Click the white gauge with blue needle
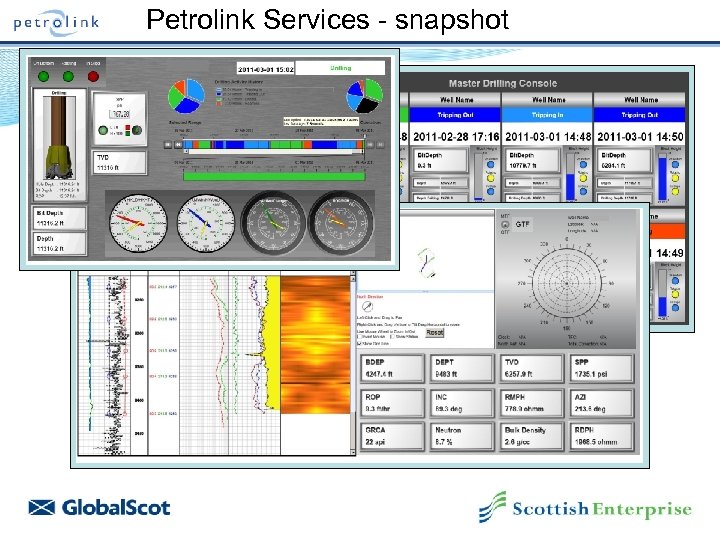This screenshot has width=720, height=540. 206,223
